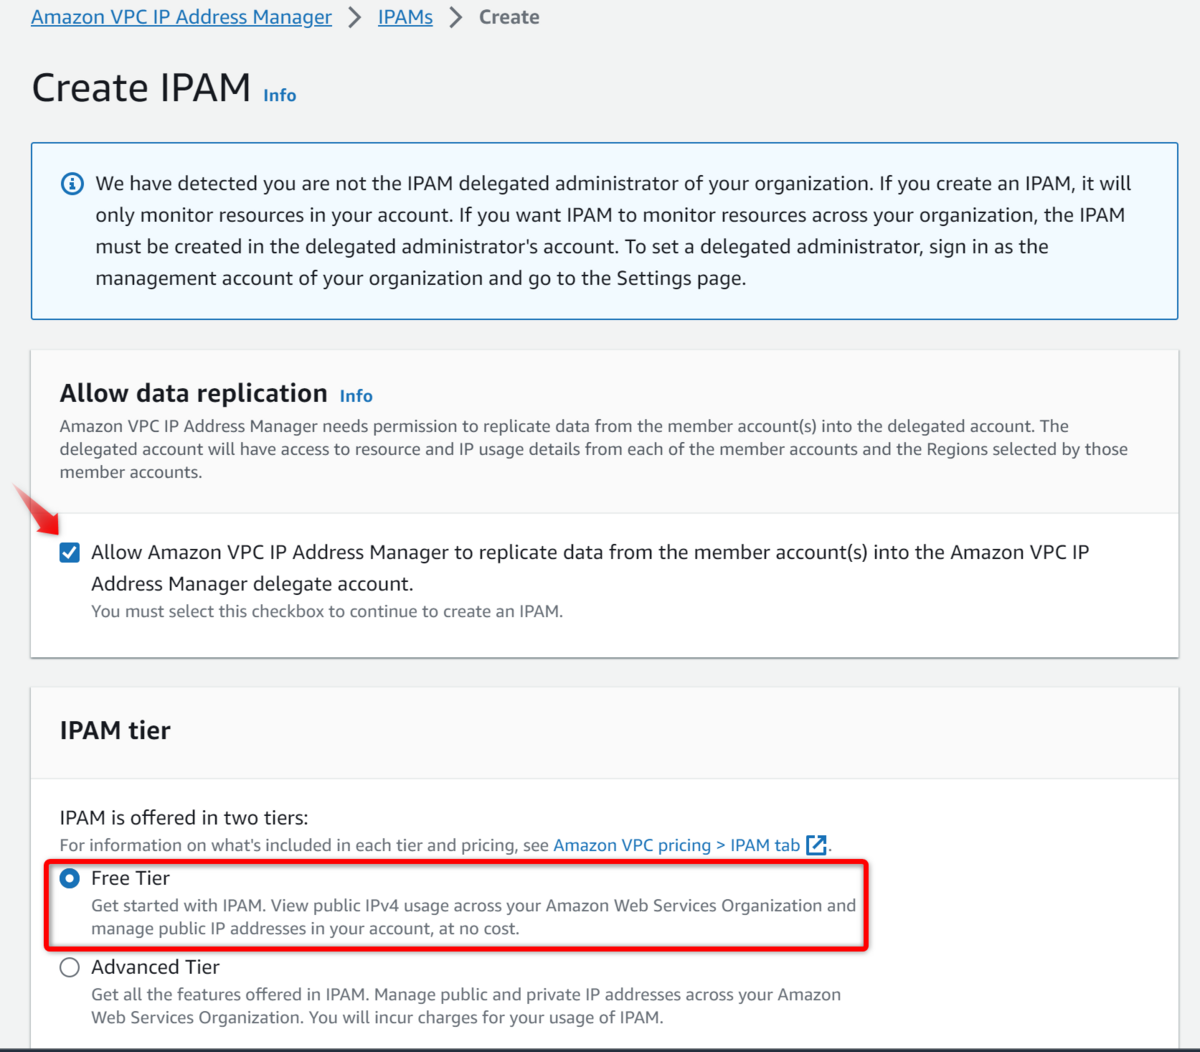Click 'IPAM is offered in two tiers' text
The height and width of the screenshot is (1052, 1200).
184,817
